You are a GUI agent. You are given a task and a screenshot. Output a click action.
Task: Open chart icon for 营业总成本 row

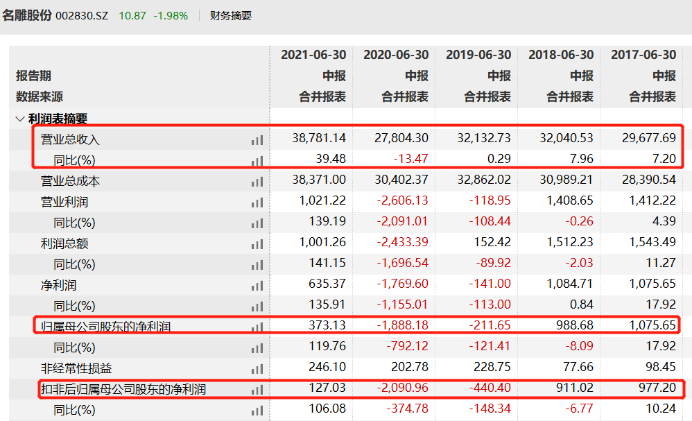pyautogui.click(x=257, y=181)
